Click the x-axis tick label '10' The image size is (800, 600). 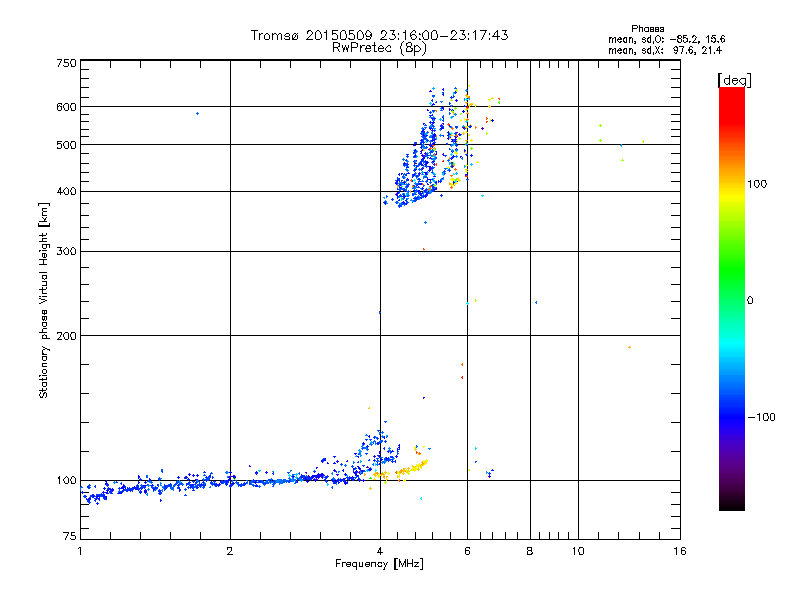coord(578,551)
